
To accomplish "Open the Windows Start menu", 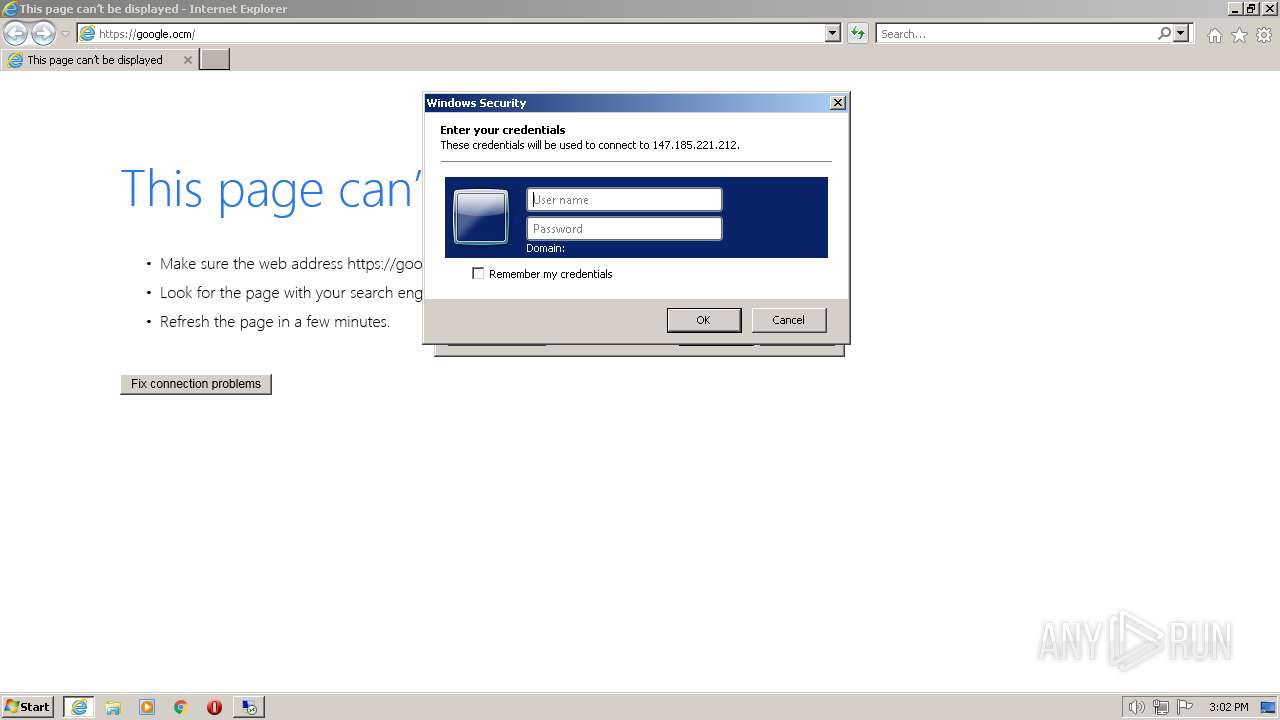I will pos(28,707).
